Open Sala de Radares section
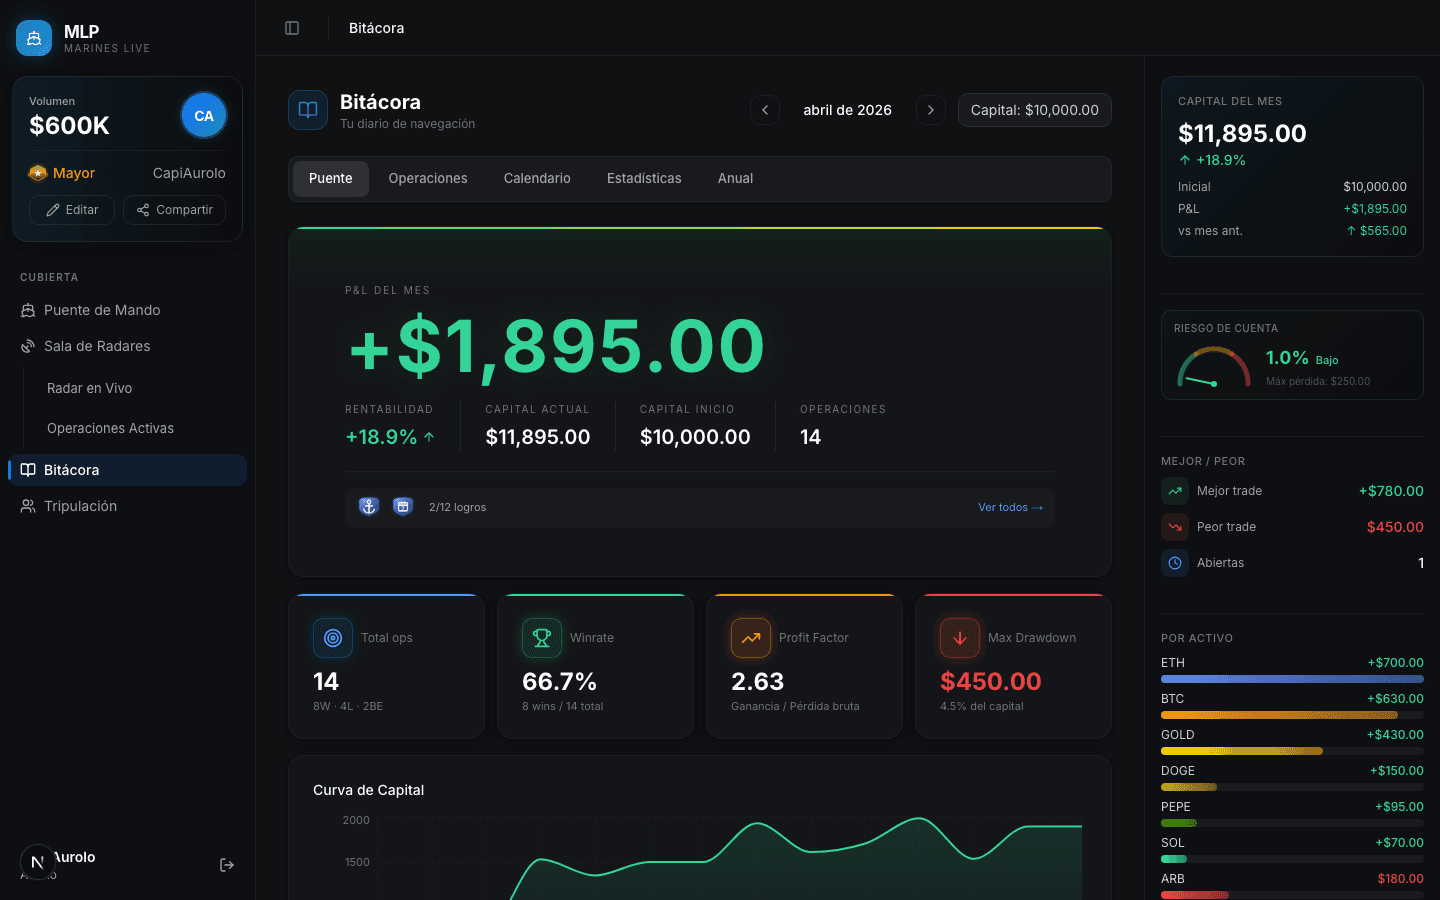Image resolution: width=1440 pixels, height=900 pixels. pos(127,346)
